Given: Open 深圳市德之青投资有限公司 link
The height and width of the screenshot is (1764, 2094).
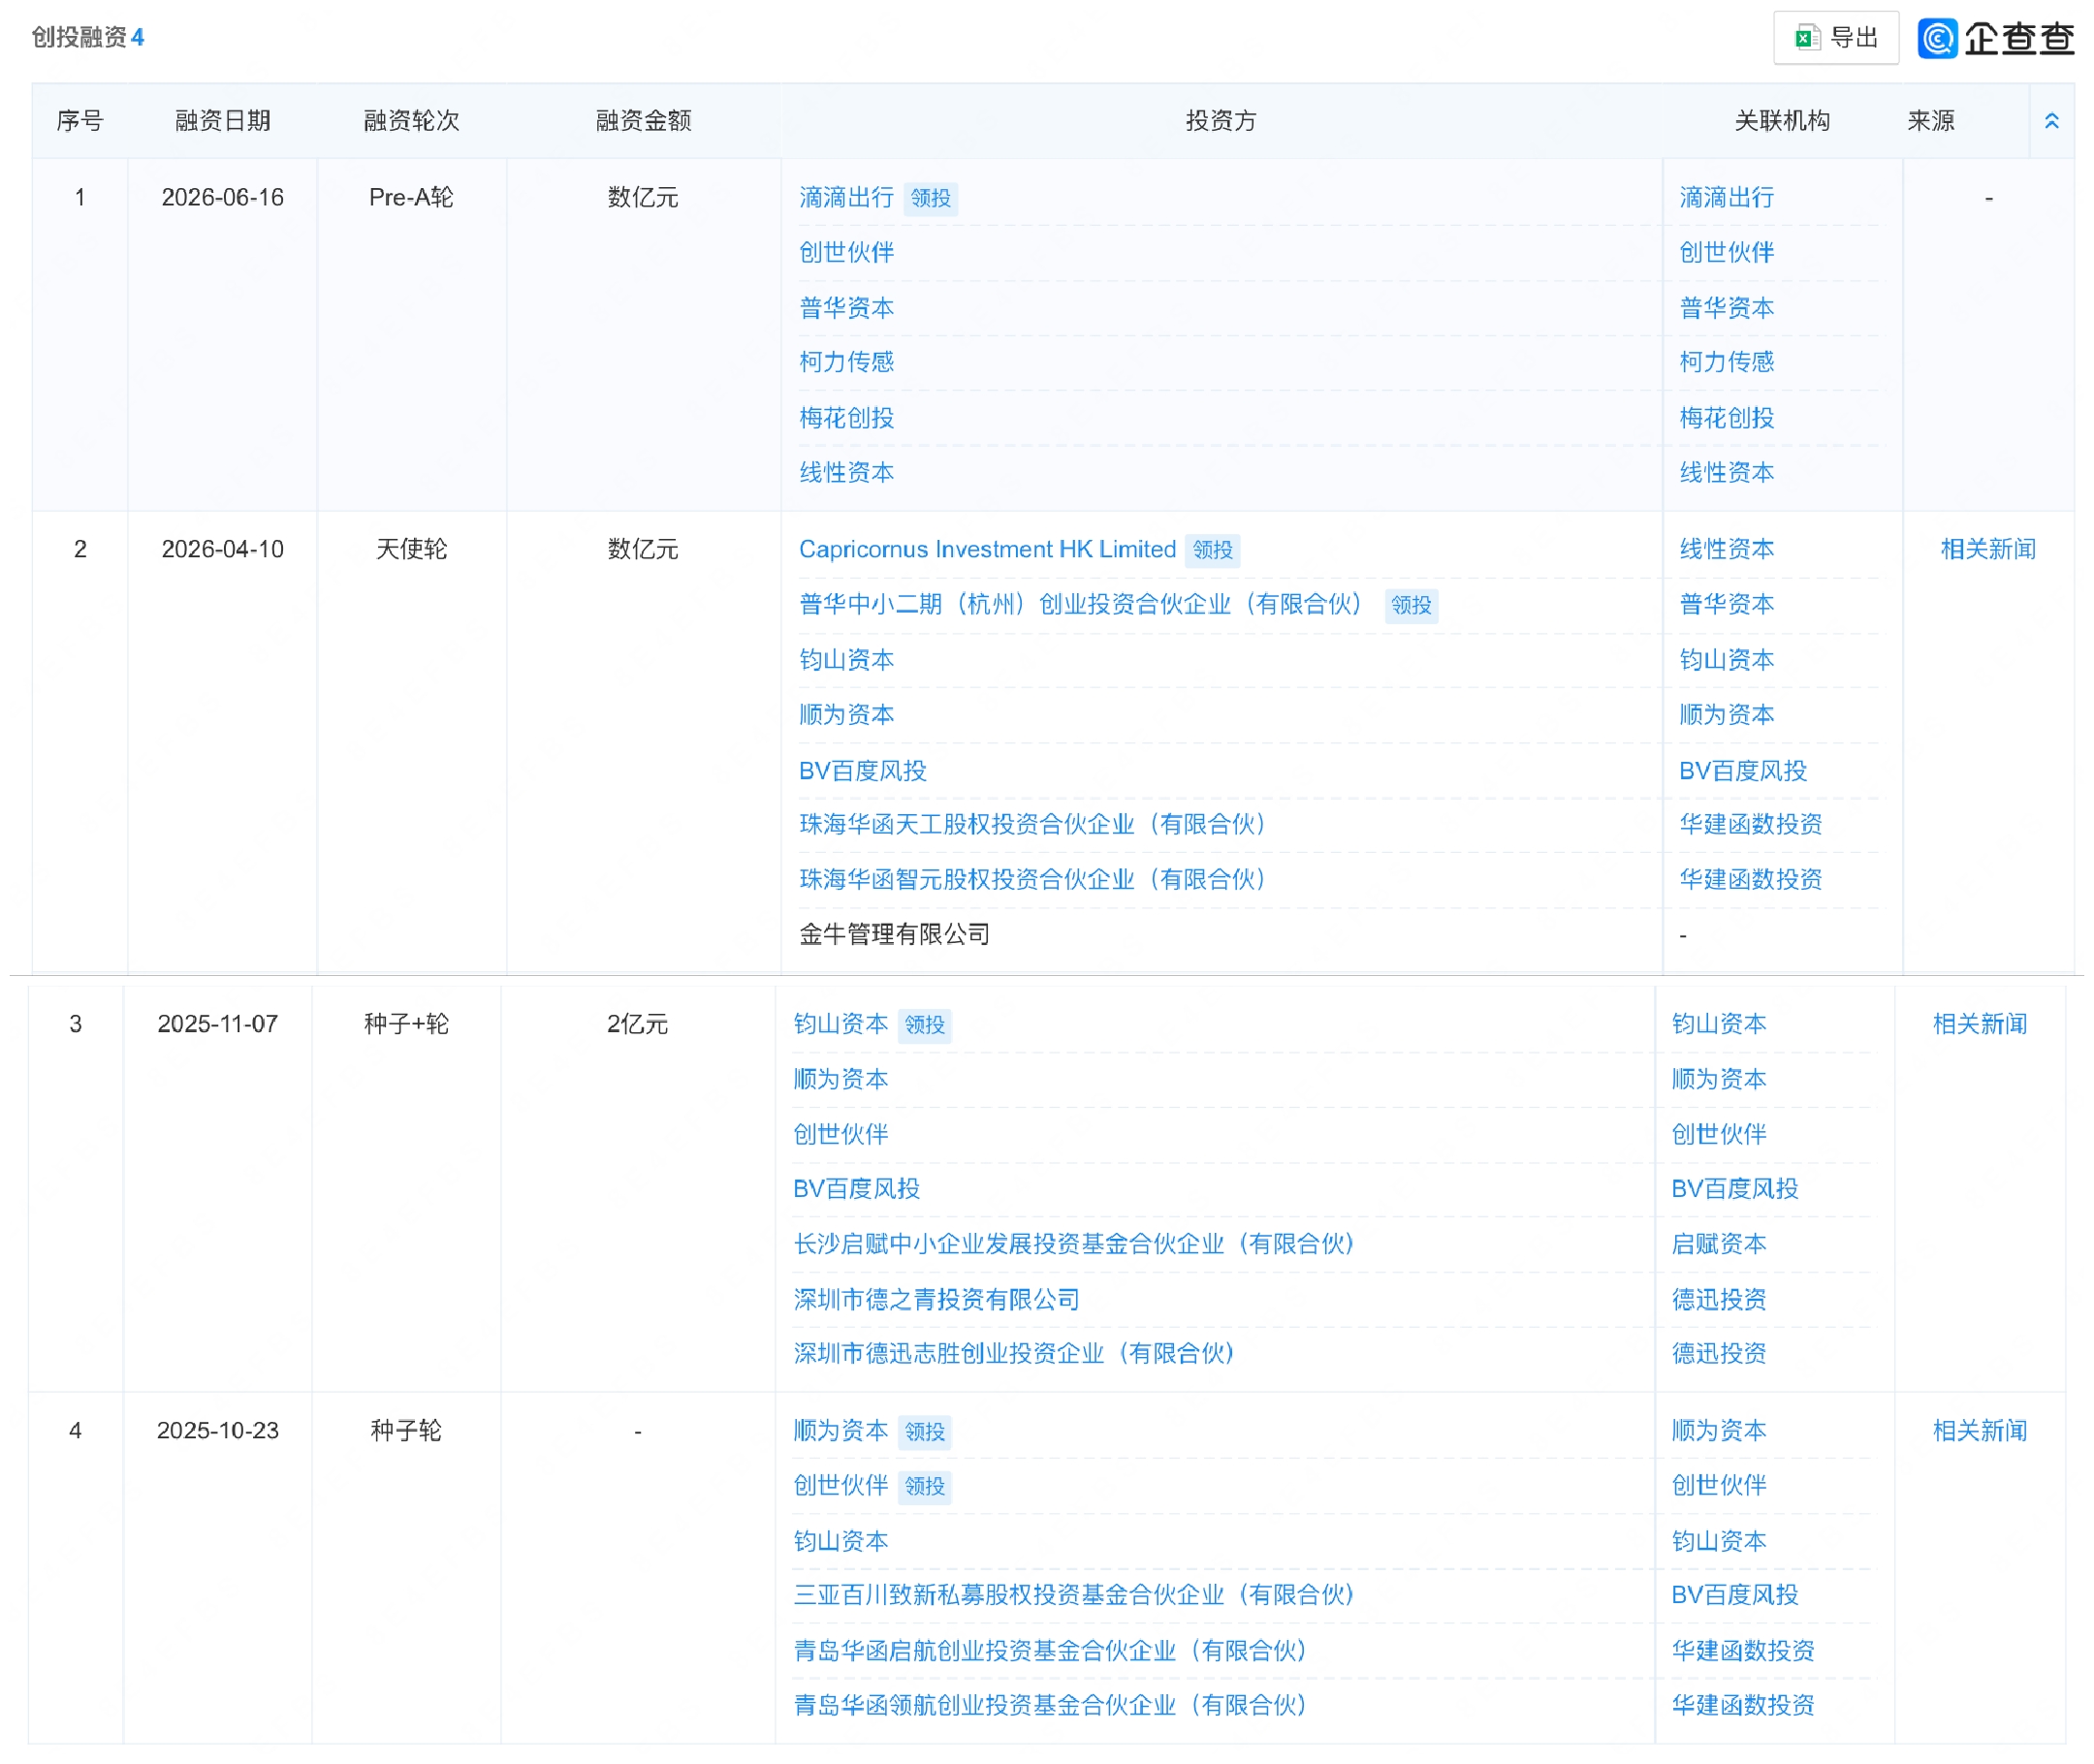Looking at the screenshot, I should pyautogui.click(x=937, y=1299).
